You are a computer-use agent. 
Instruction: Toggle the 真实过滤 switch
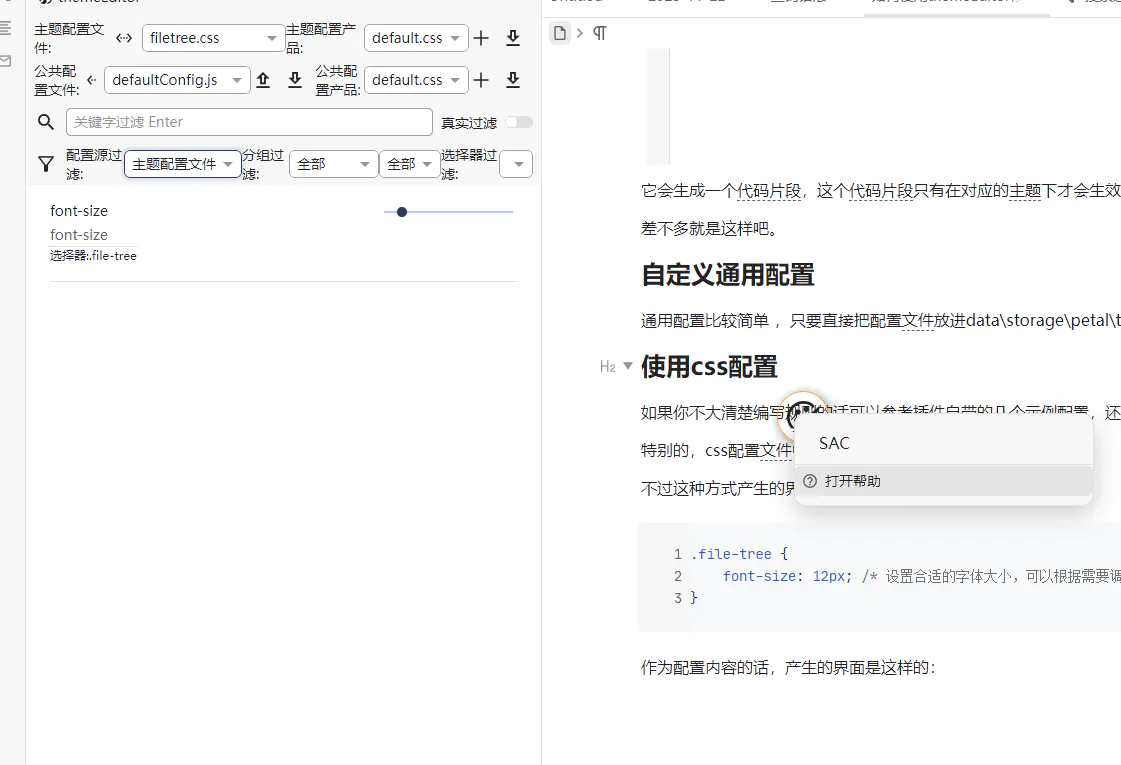pyautogui.click(x=518, y=122)
